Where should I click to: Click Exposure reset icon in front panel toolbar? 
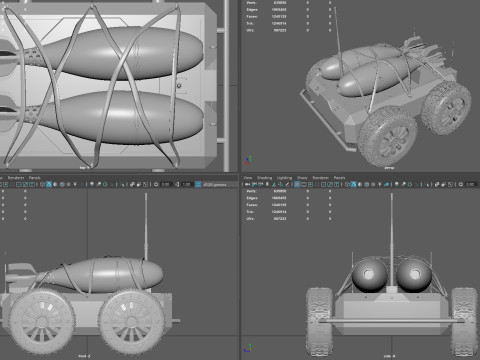point(156,184)
